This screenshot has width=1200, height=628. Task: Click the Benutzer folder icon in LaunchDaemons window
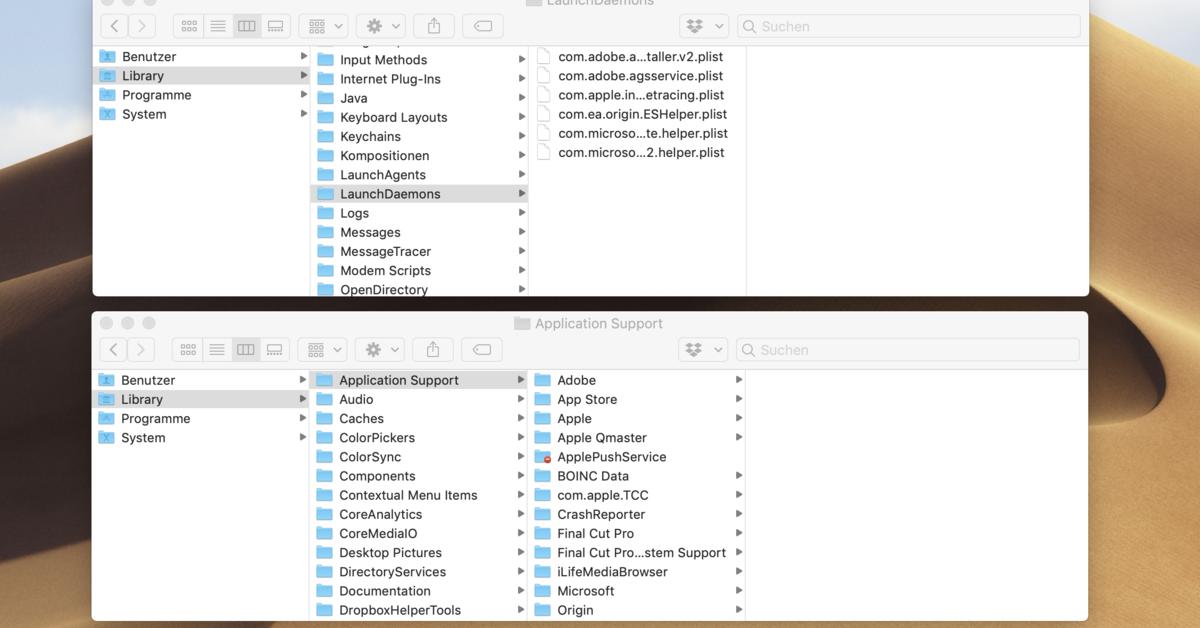point(107,57)
